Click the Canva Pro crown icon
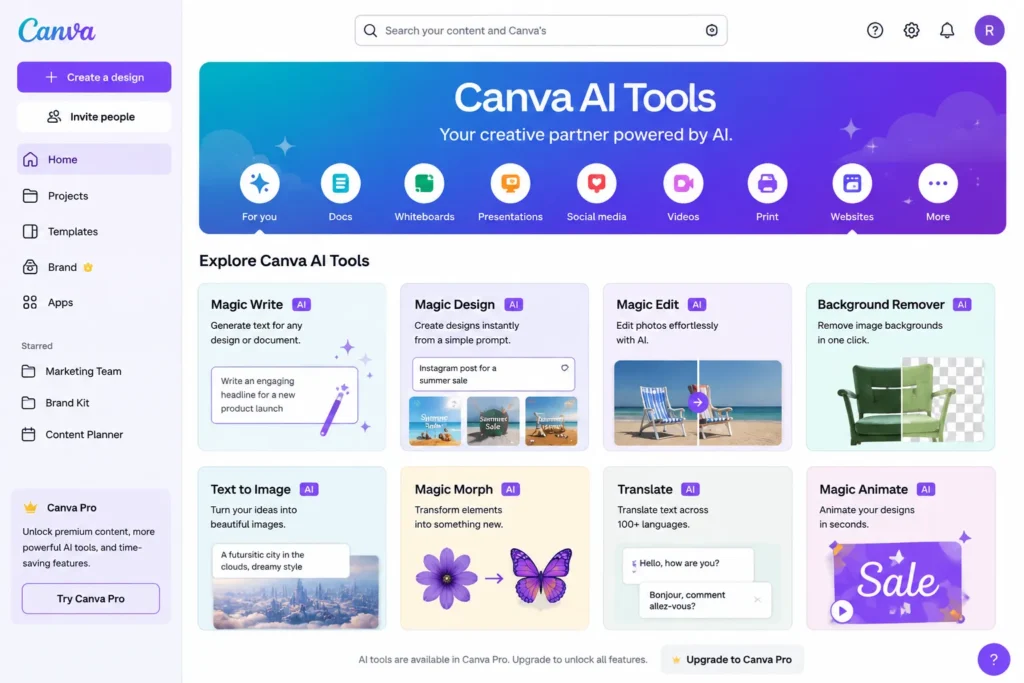 (30, 507)
